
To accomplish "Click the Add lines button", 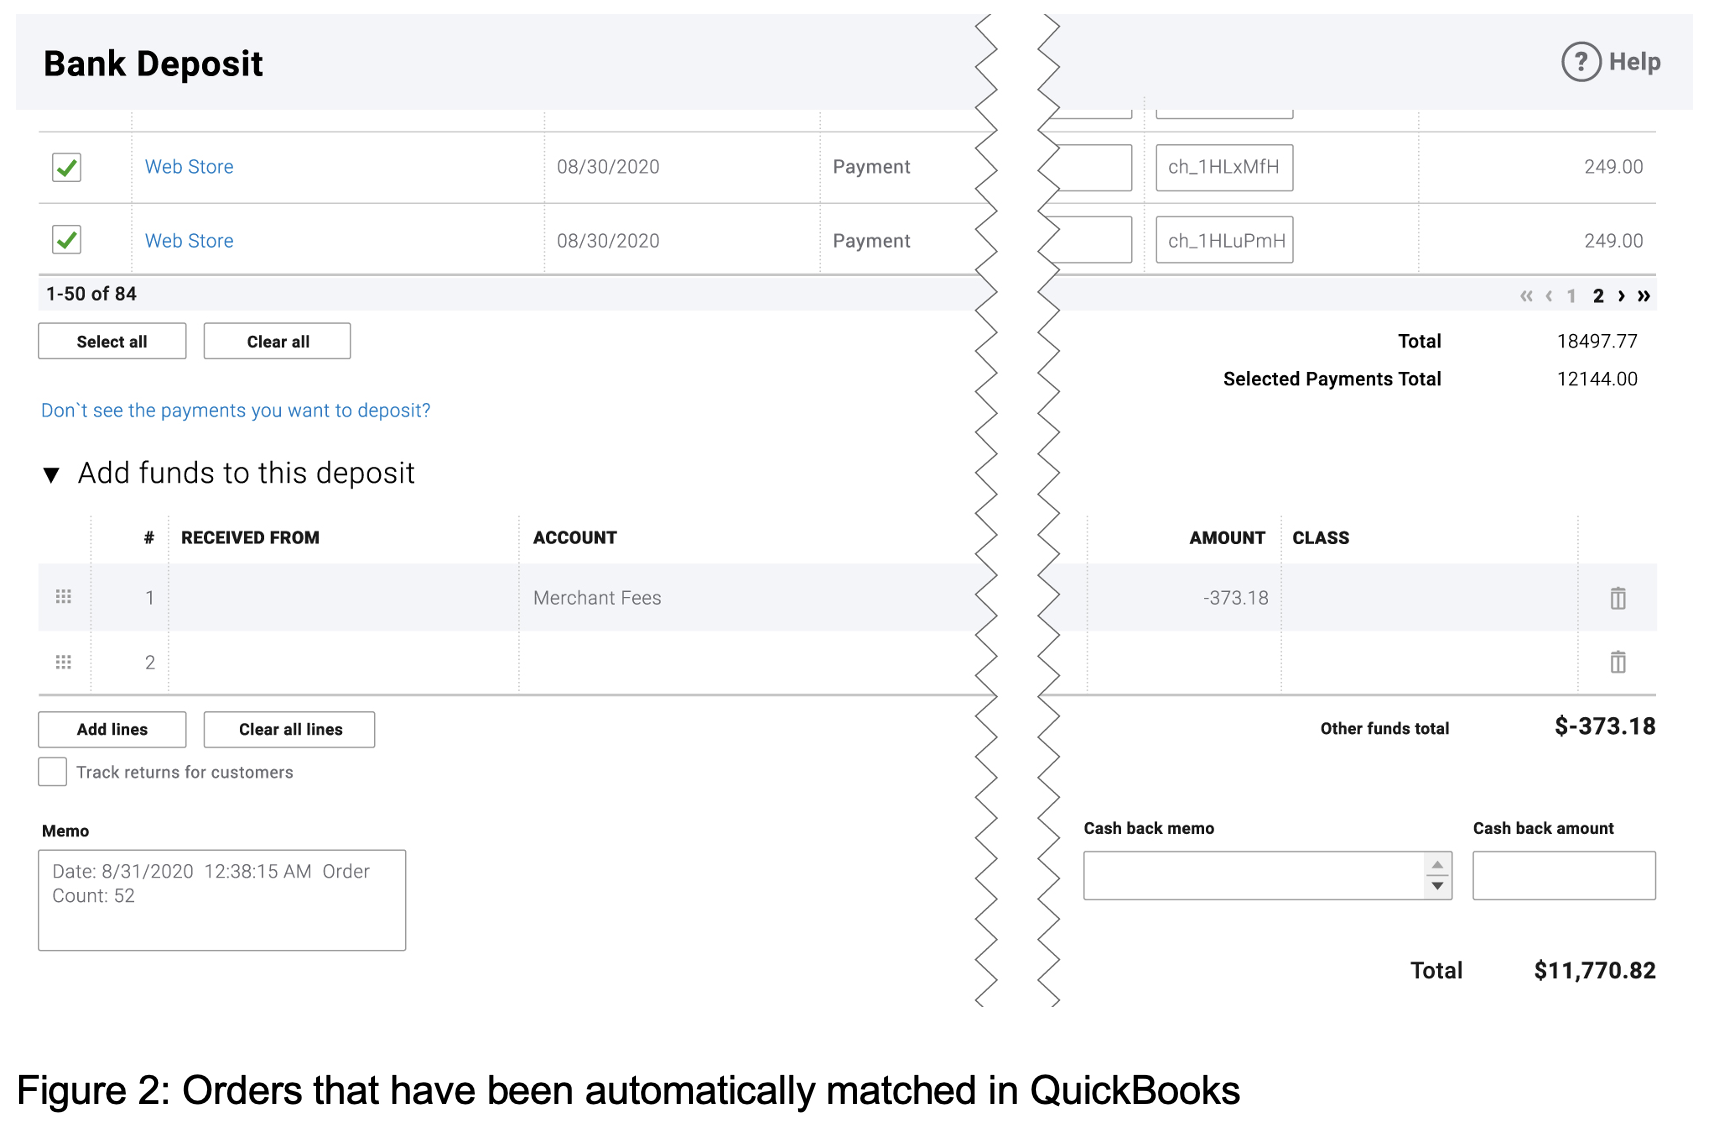I will (112, 729).
